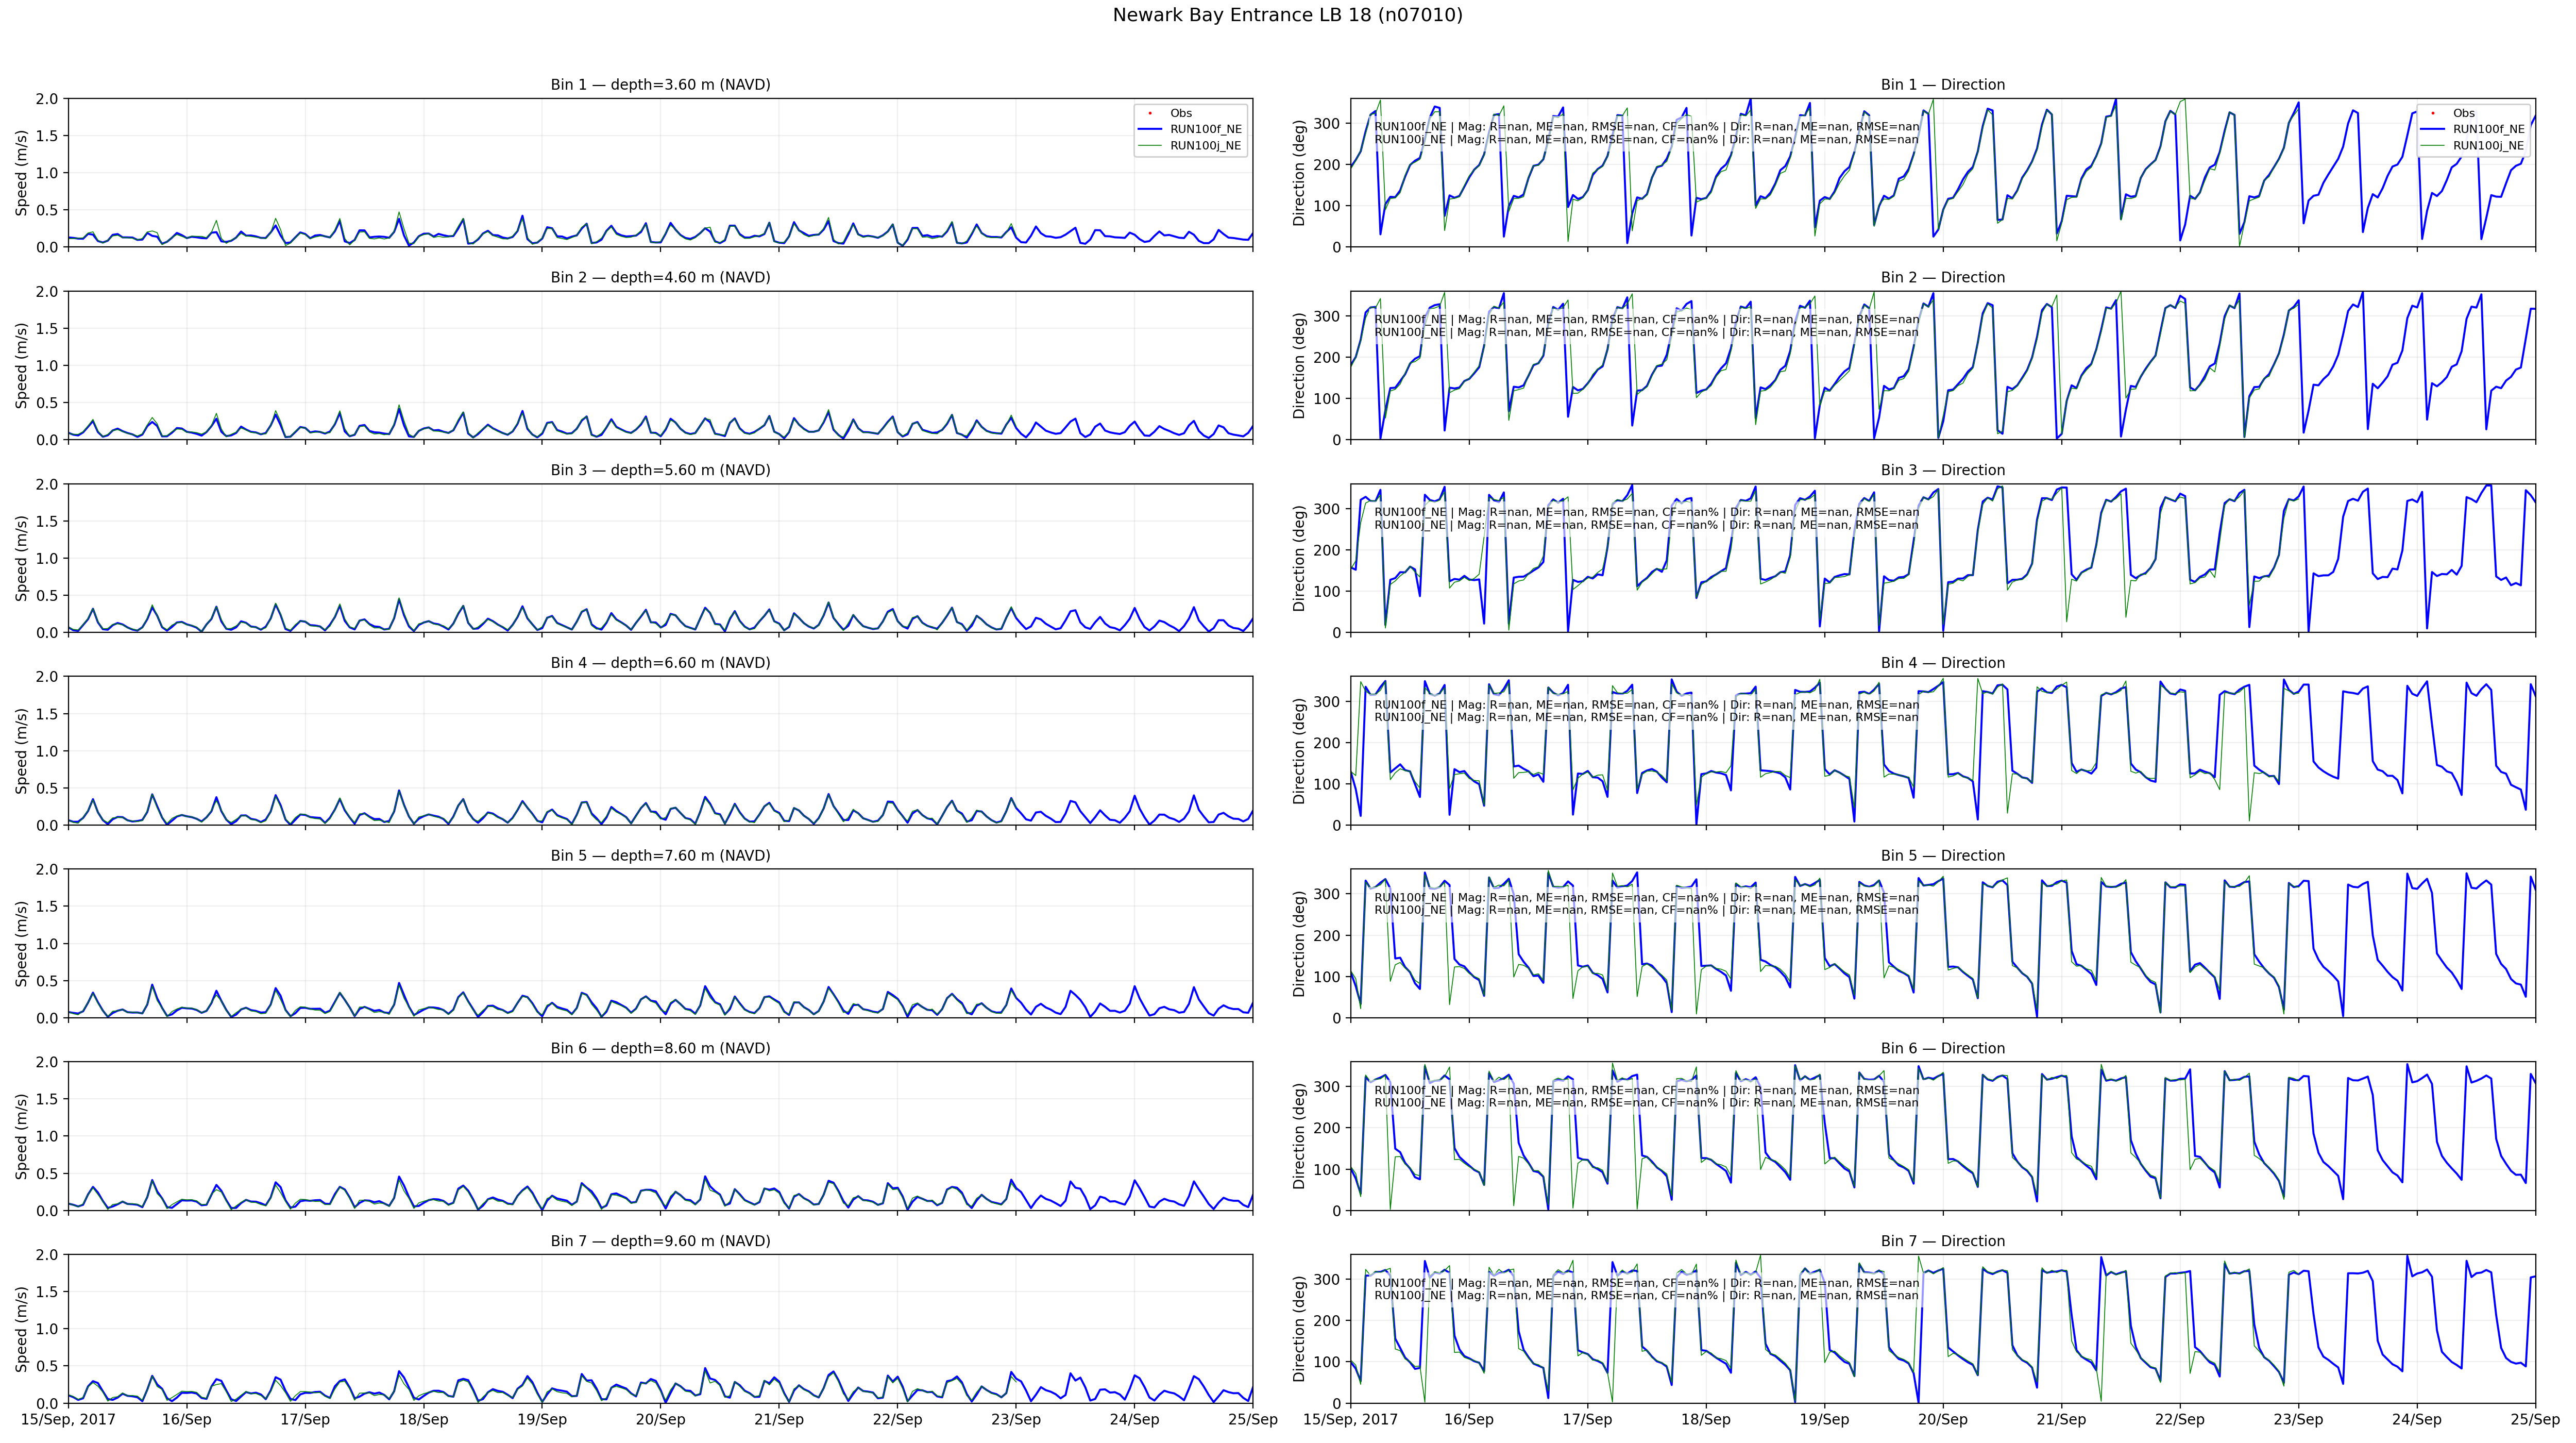Click the 'Bin 3 — depth=5.60 m (NAVD)' title
The width and height of the screenshot is (2576, 1443).
click(x=660, y=470)
